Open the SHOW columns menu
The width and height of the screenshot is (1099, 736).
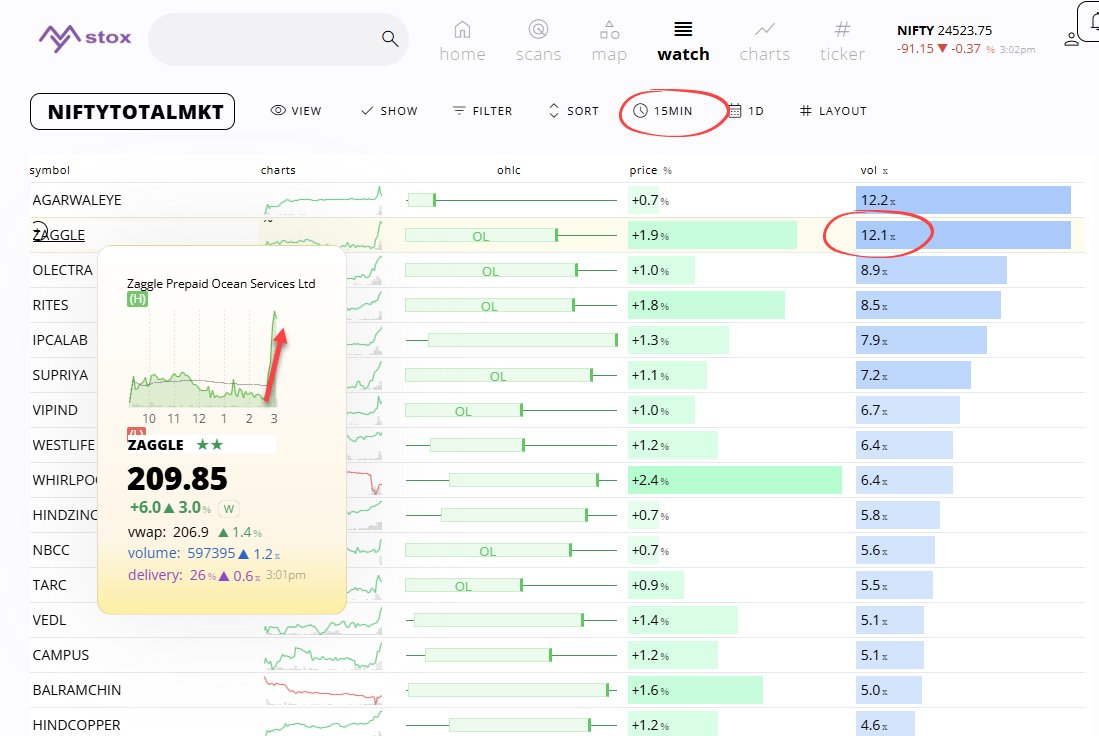pos(389,111)
